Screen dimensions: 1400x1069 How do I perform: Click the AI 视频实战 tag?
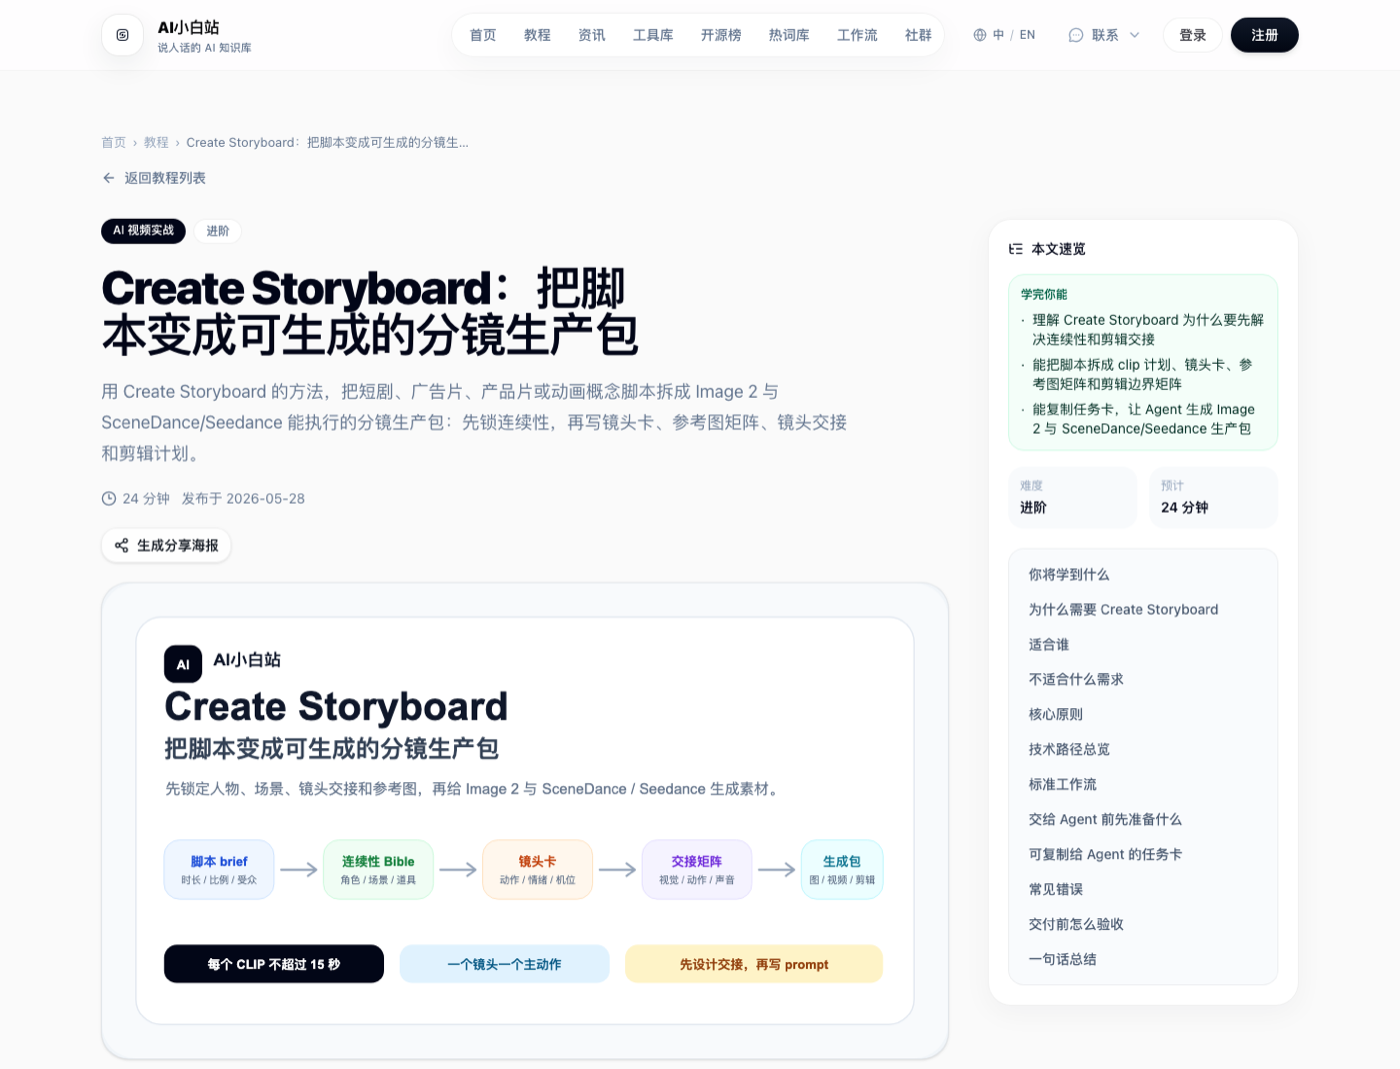(143, 231)
